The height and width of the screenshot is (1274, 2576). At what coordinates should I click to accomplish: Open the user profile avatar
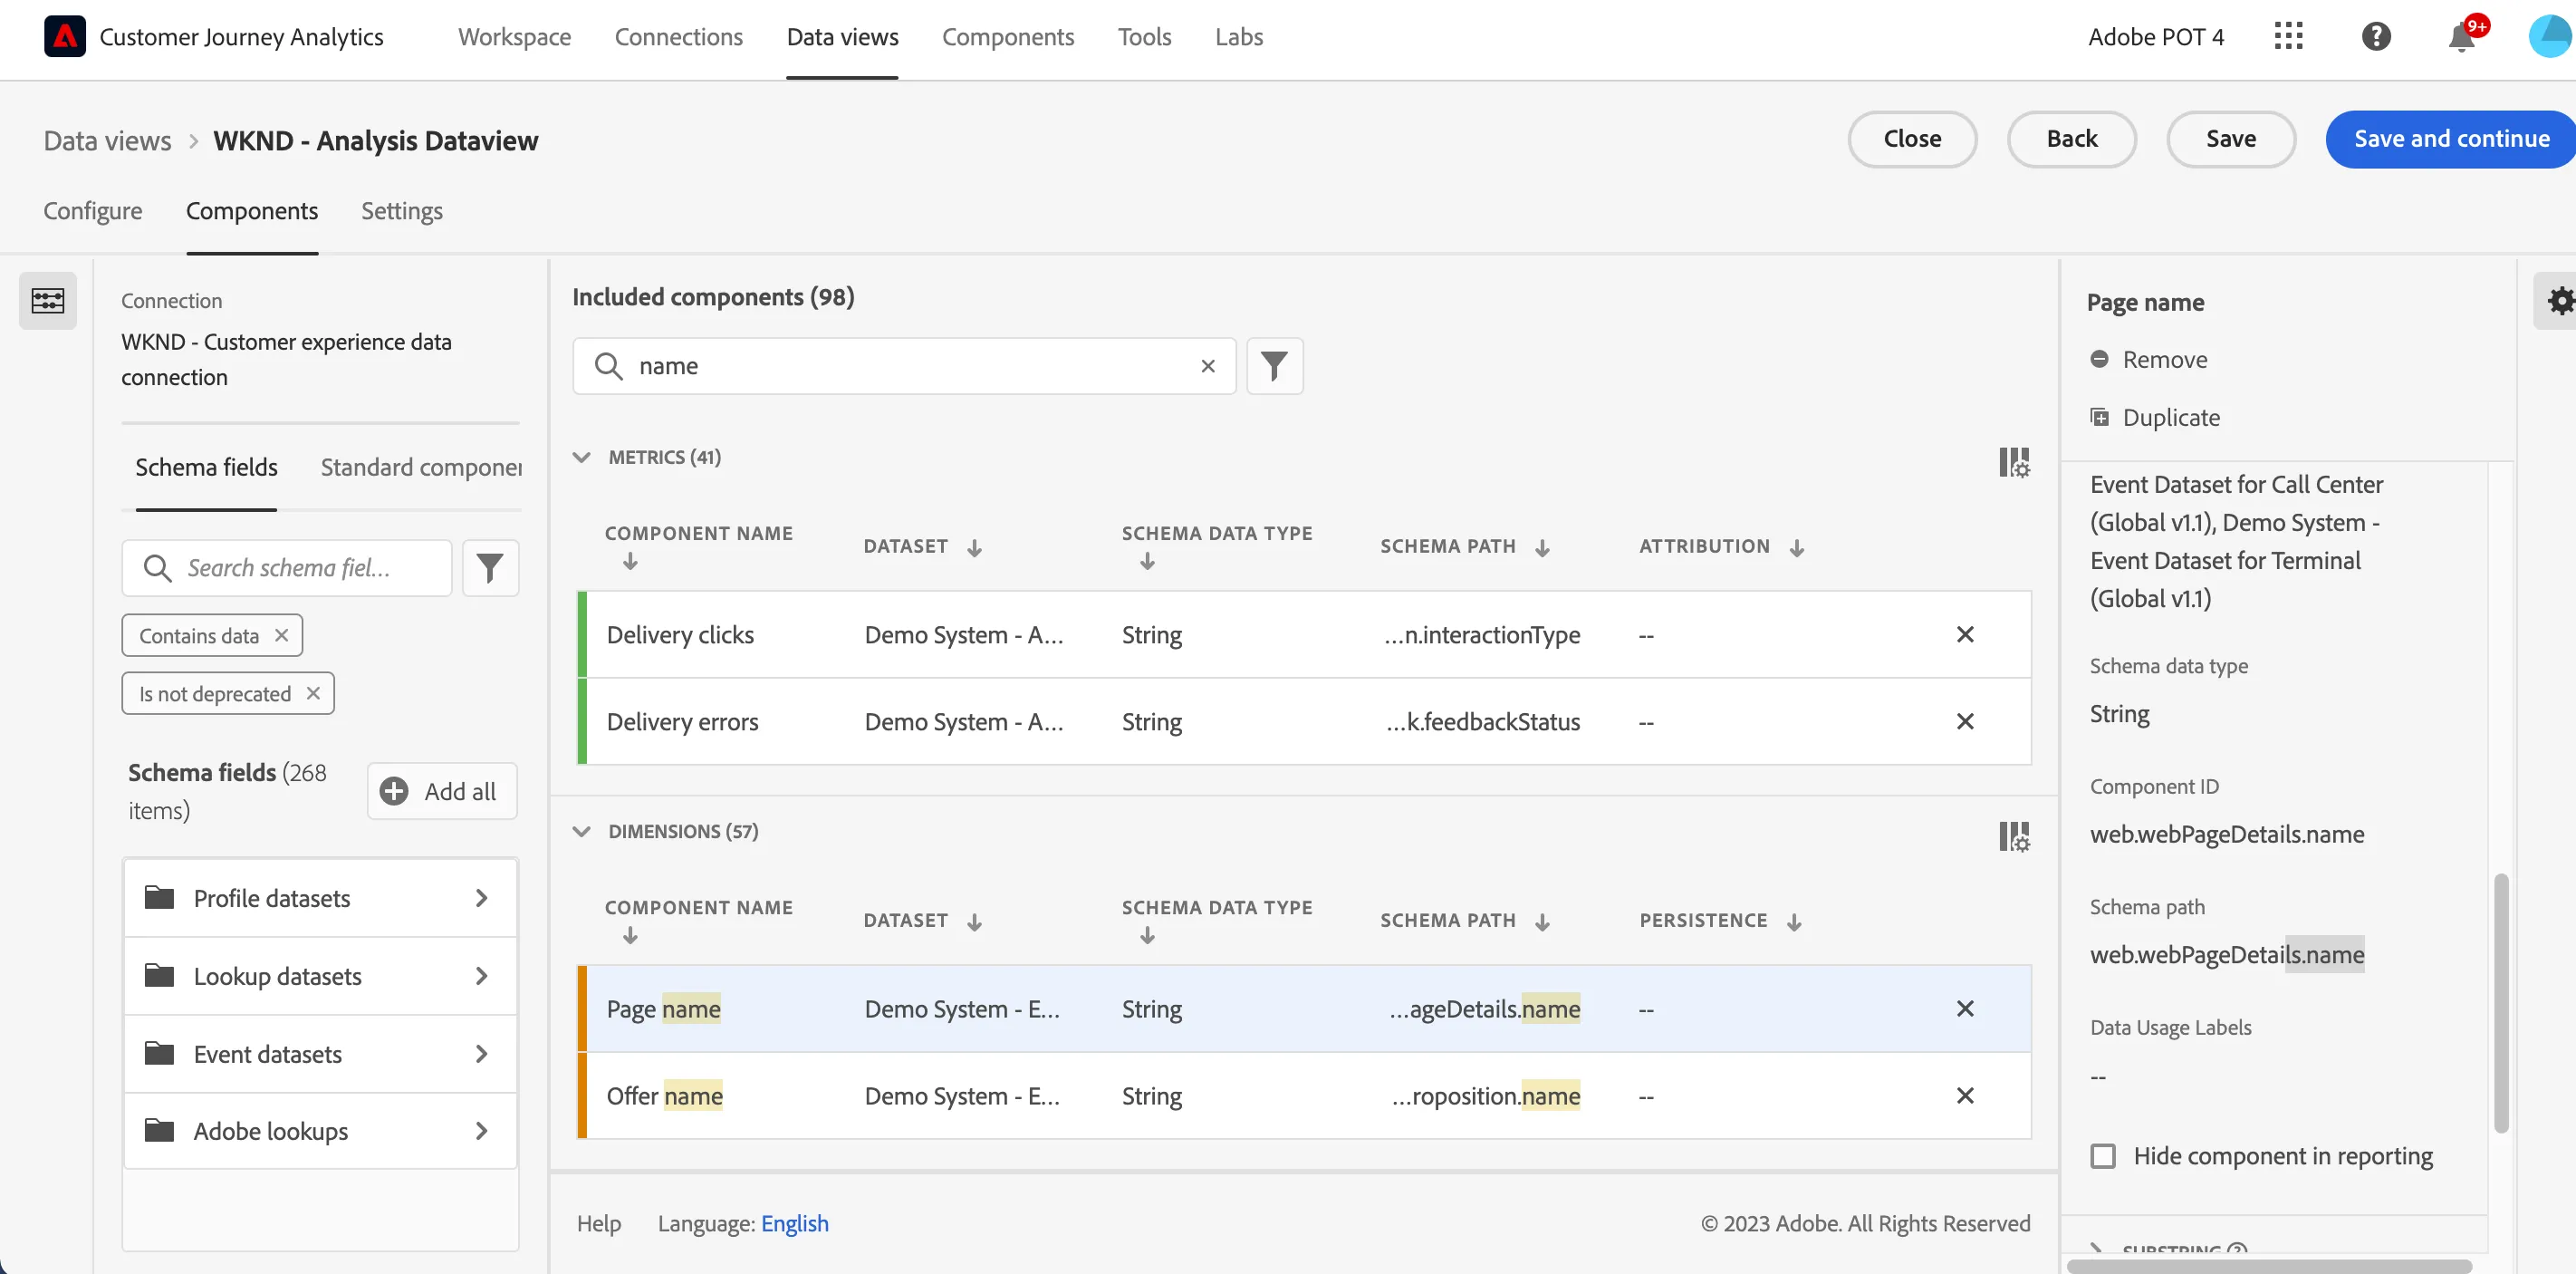(x=2552, y=37)
